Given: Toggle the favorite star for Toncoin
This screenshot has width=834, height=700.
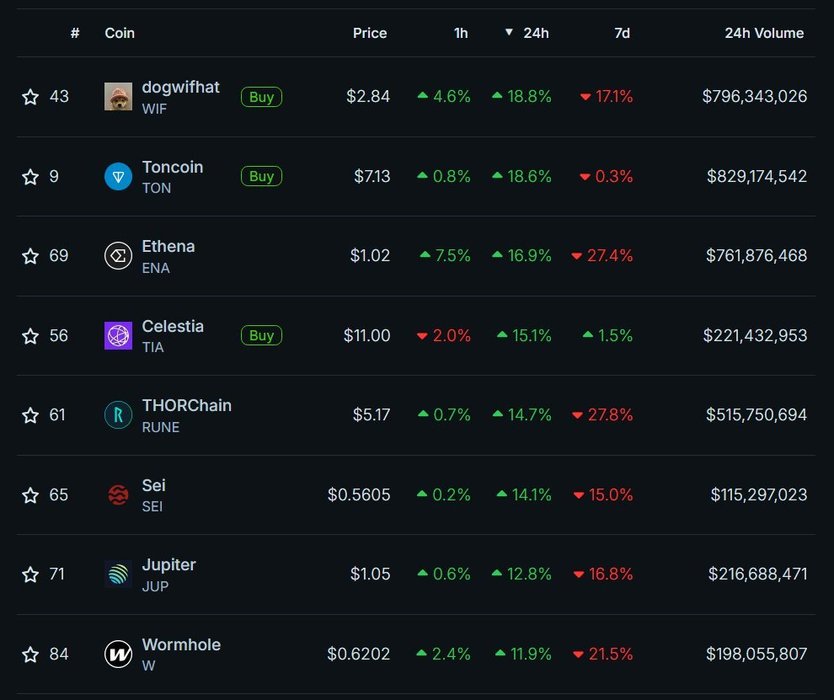Looking at the screenshot, I should coord(30,177).
